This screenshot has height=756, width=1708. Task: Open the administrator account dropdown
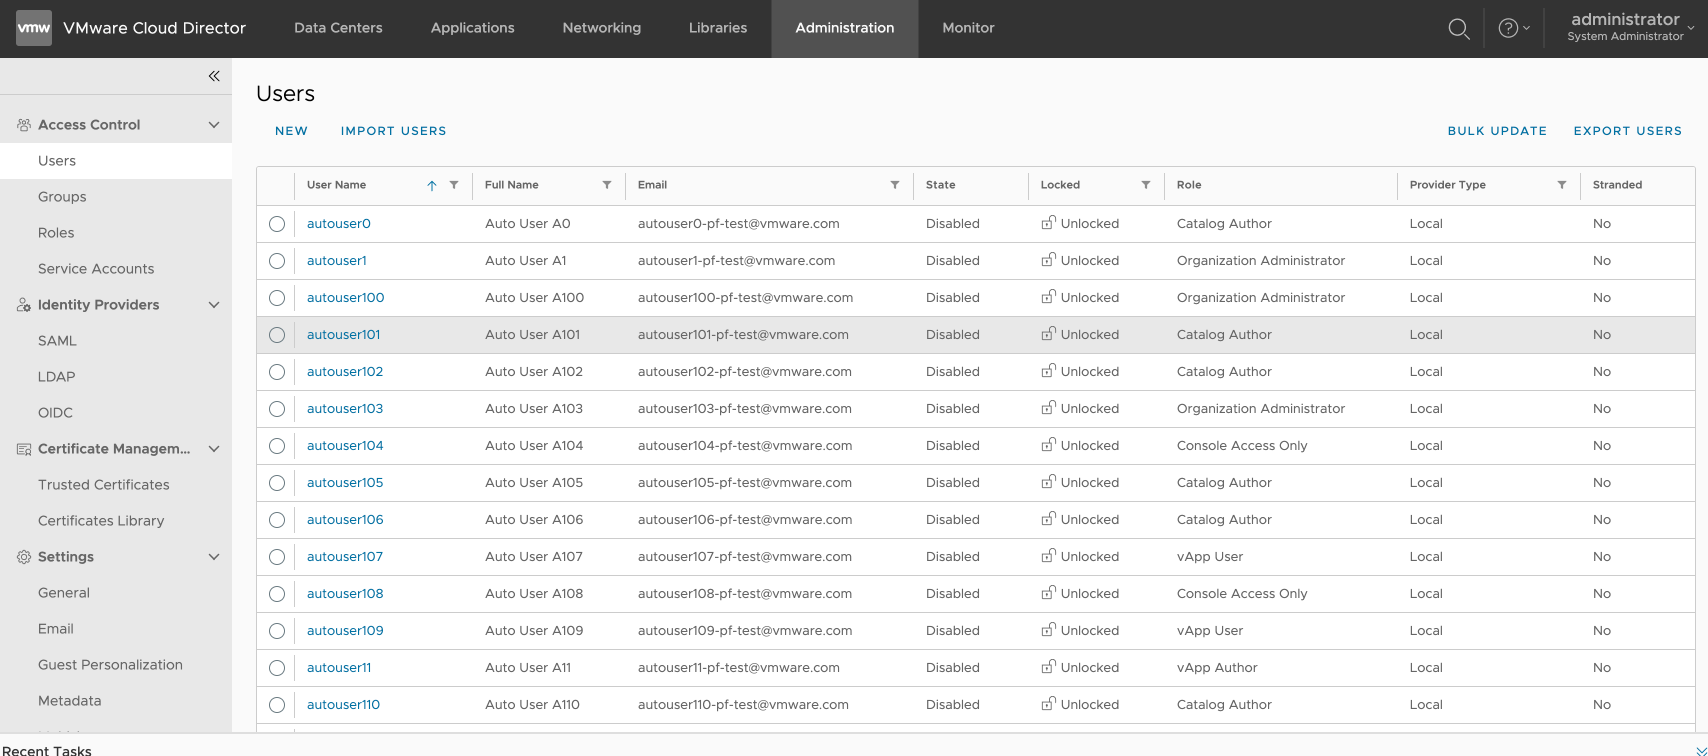coord(1630,28)
